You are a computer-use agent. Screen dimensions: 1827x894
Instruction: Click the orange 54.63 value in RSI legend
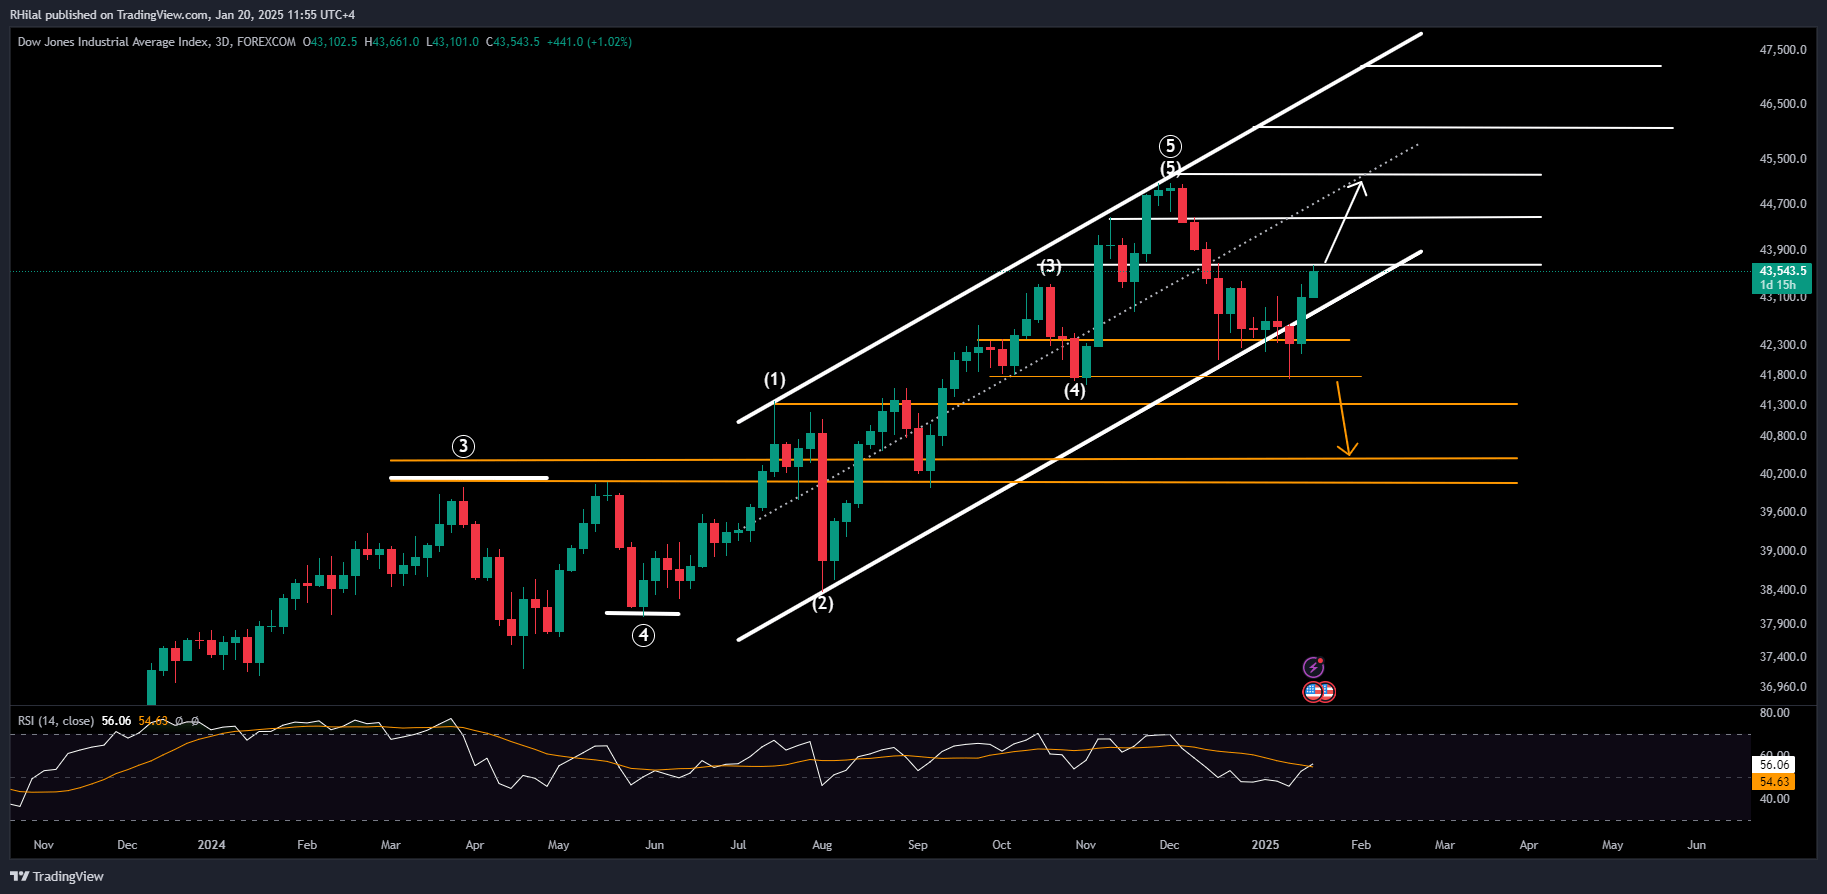coord(153,721)
